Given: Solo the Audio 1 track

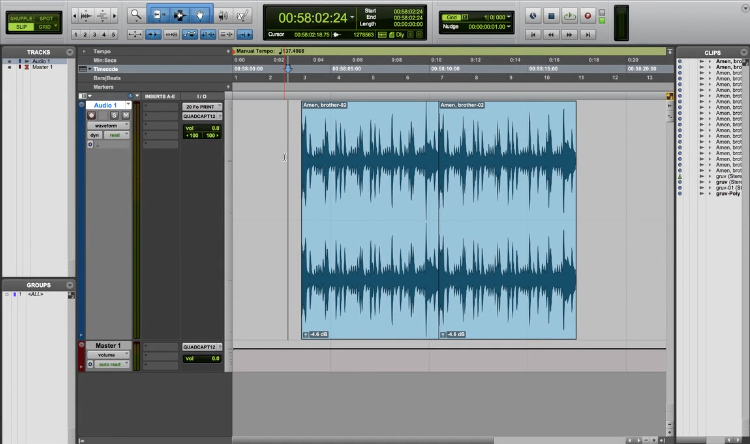Looking at the screenshot, I should tap(114, 115).
